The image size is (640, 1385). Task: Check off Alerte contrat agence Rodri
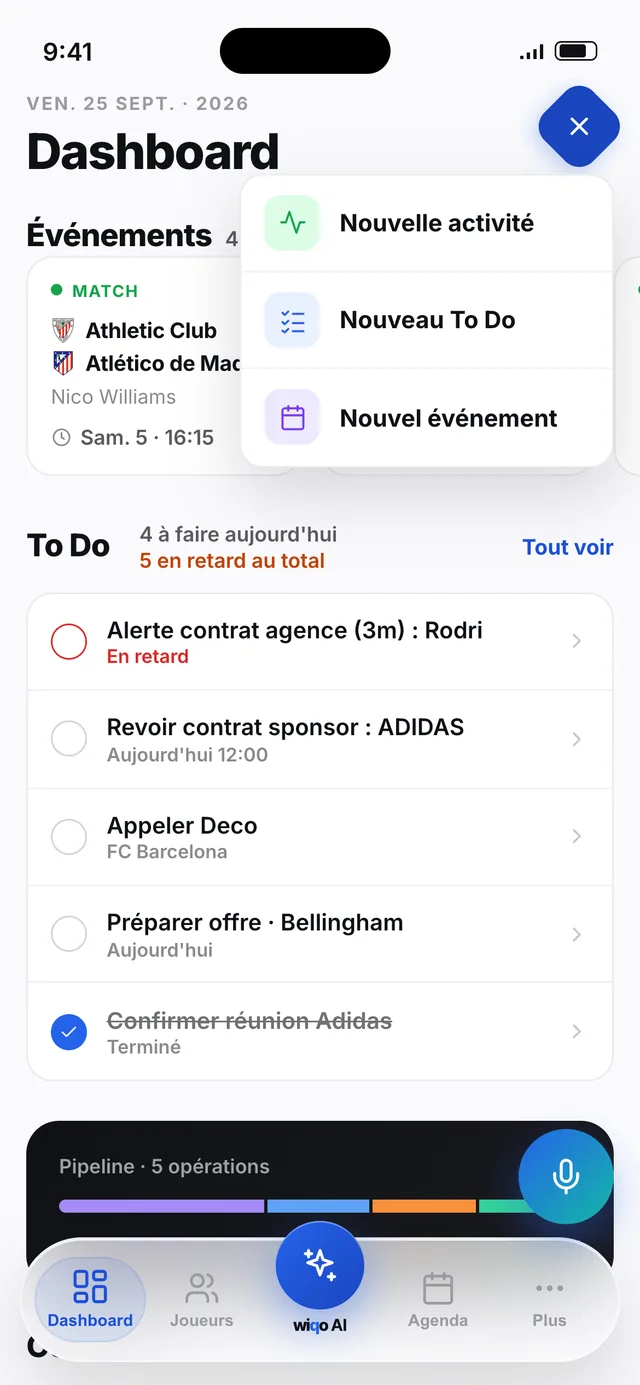point(69,642)
